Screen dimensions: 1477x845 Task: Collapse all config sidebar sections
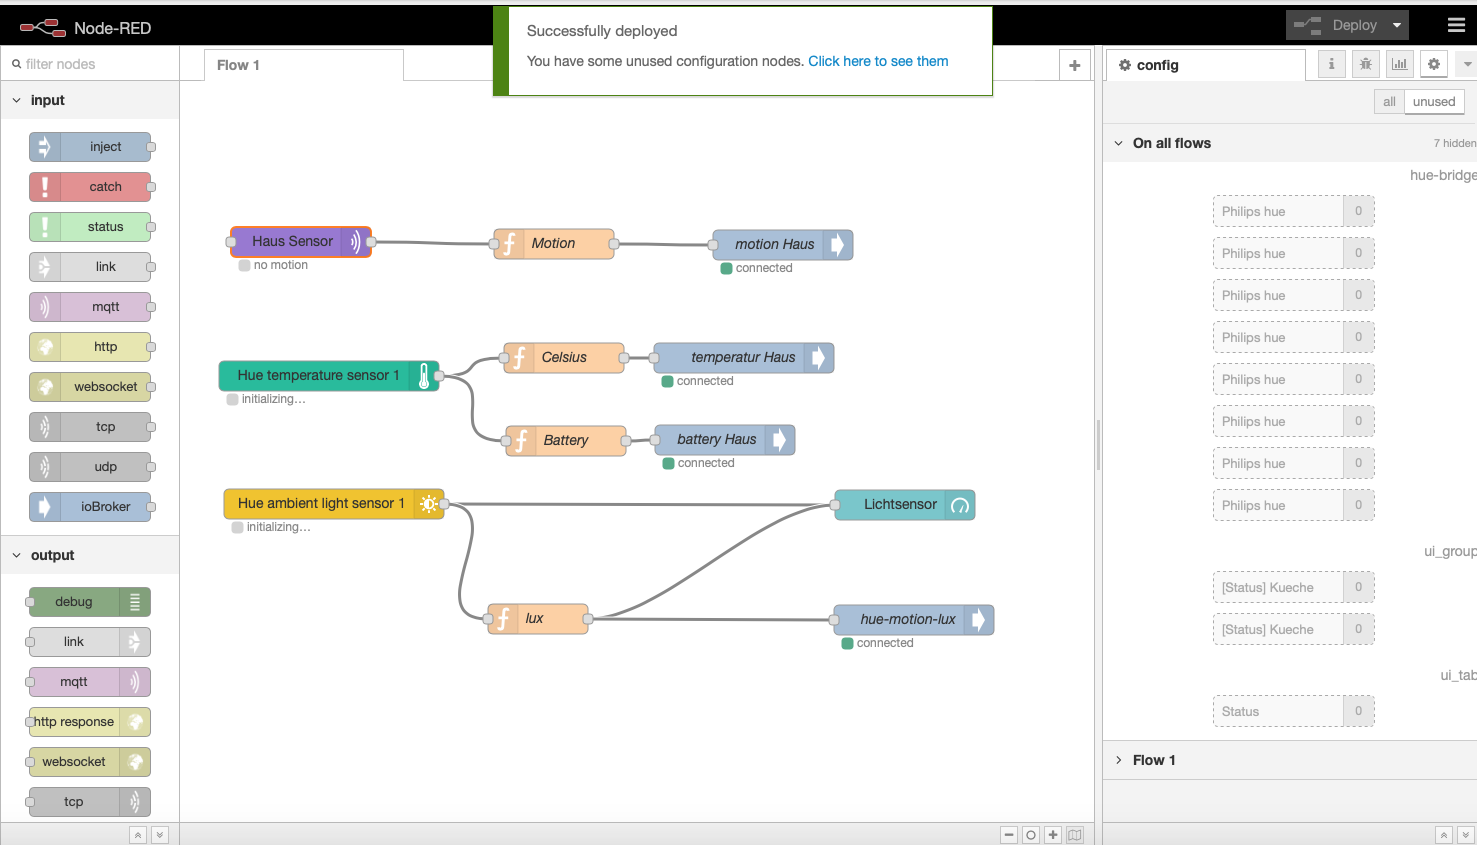click(1443, 835)
